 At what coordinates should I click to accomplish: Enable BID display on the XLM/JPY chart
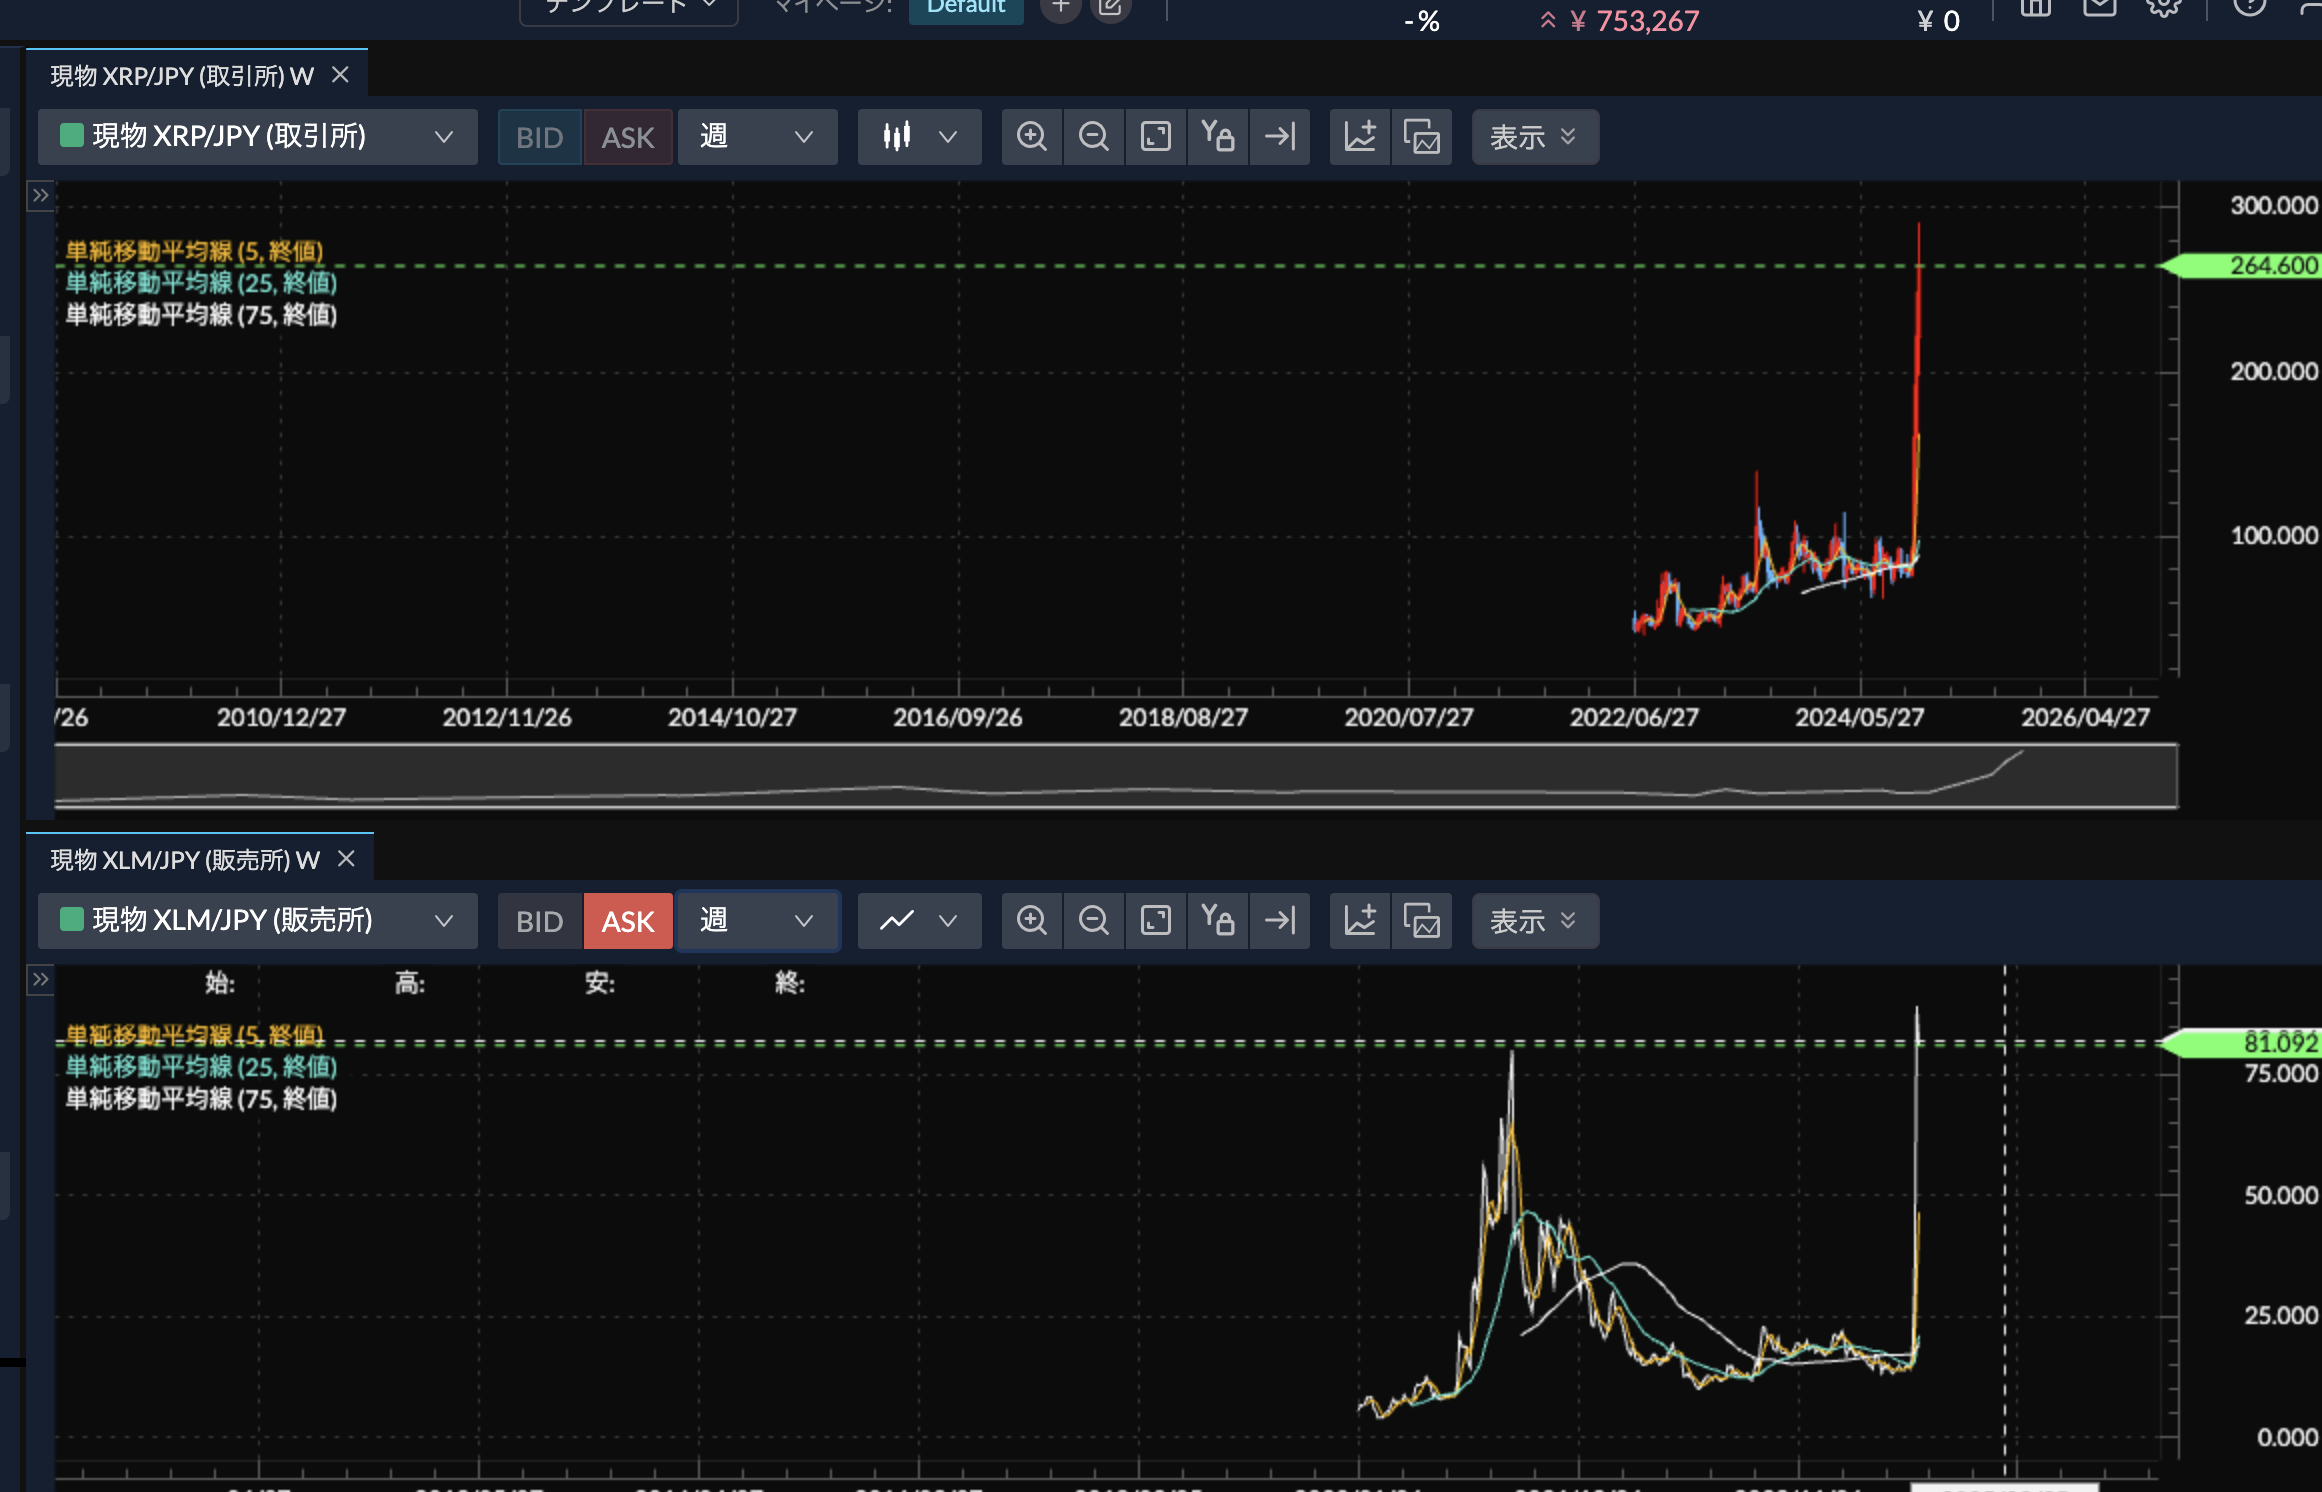[x=539, y=921]
